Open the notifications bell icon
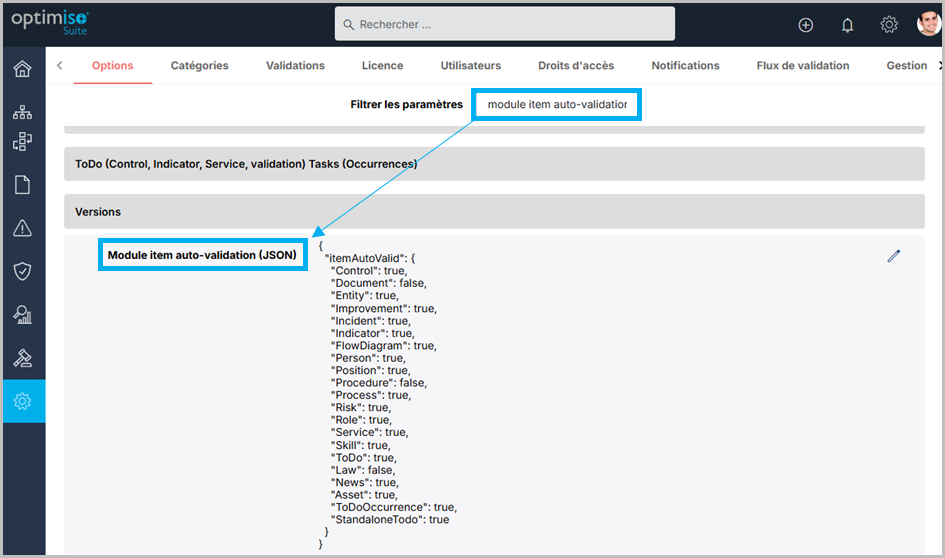The width and height of the screenshot is (945, 558). tap(847, 25)
